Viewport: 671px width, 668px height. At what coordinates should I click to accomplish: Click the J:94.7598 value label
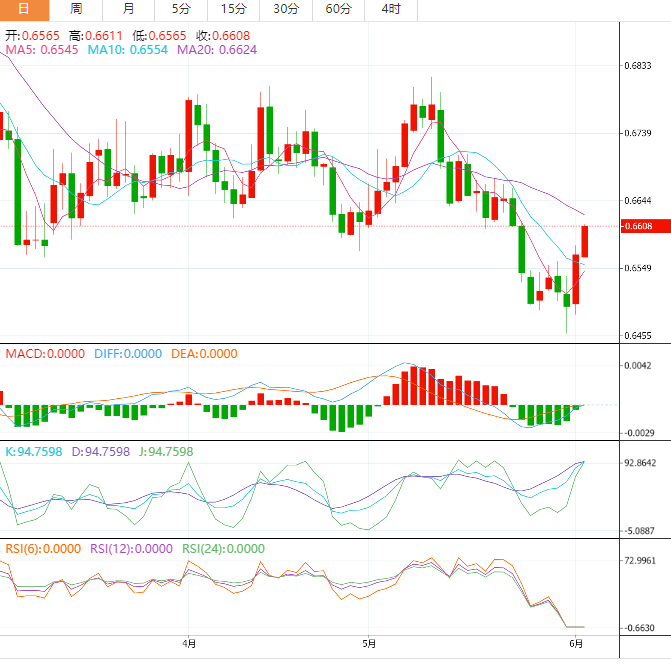[x=166, y=452]
